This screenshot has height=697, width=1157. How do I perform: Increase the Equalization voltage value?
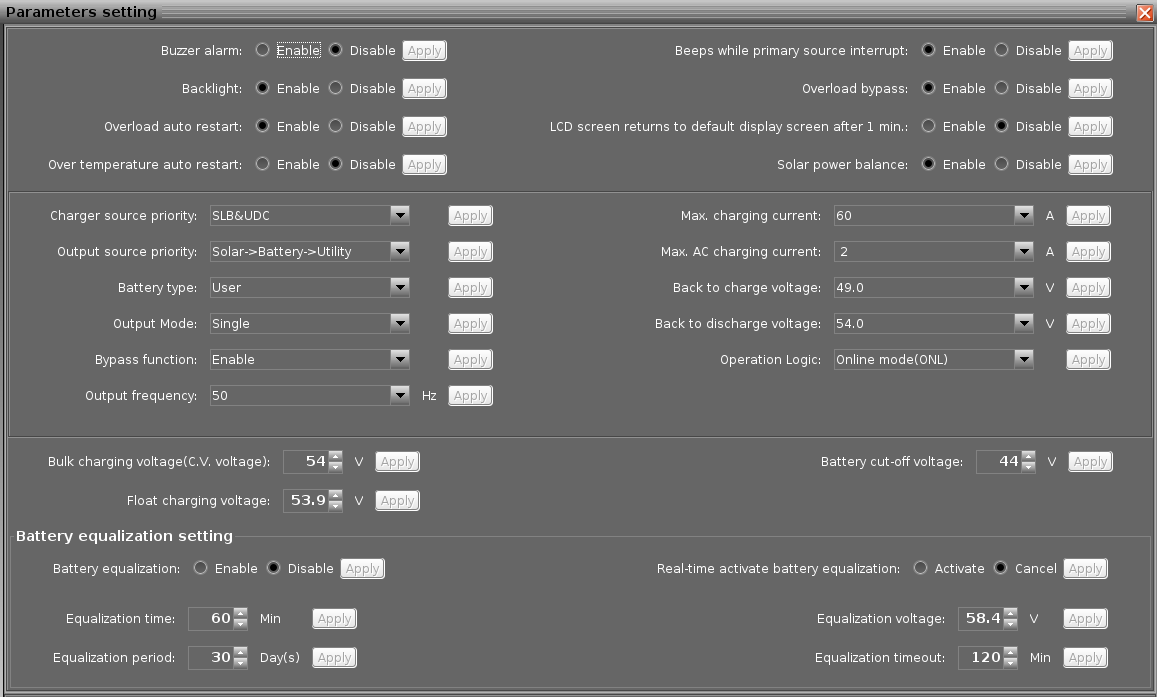tap(1011, 614)
